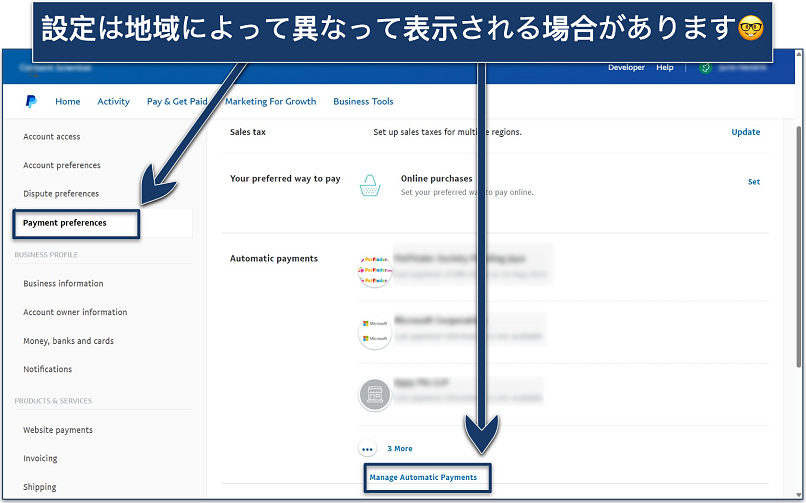
Task: Select Payment preferences in the sidebar
Action: (x=65, y=223)
